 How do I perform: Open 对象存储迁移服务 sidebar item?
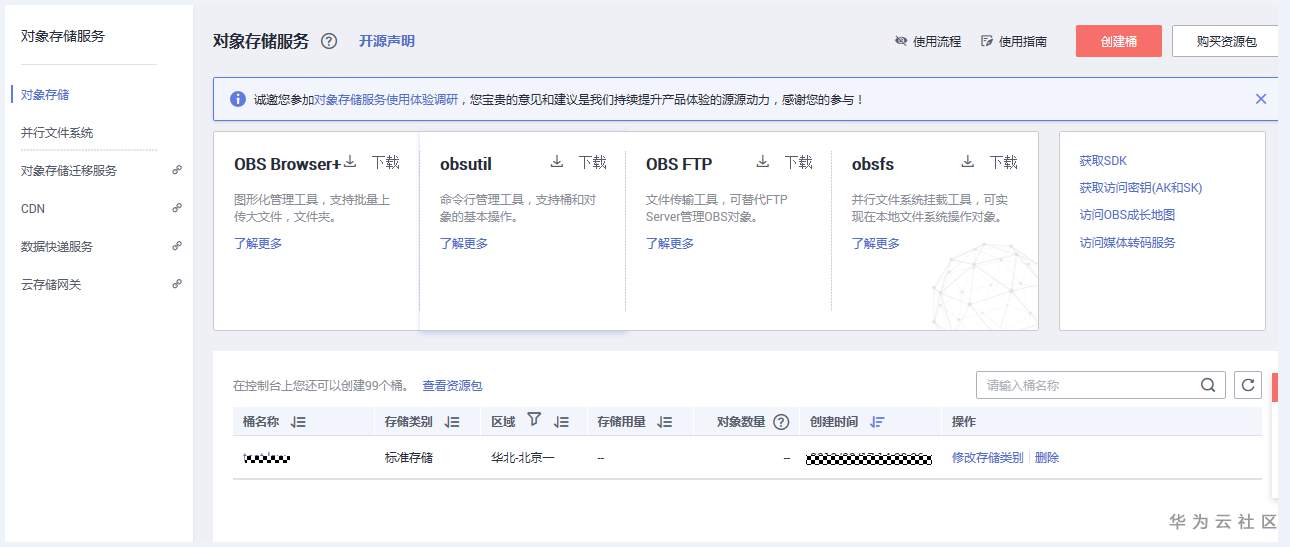[69, 171]
